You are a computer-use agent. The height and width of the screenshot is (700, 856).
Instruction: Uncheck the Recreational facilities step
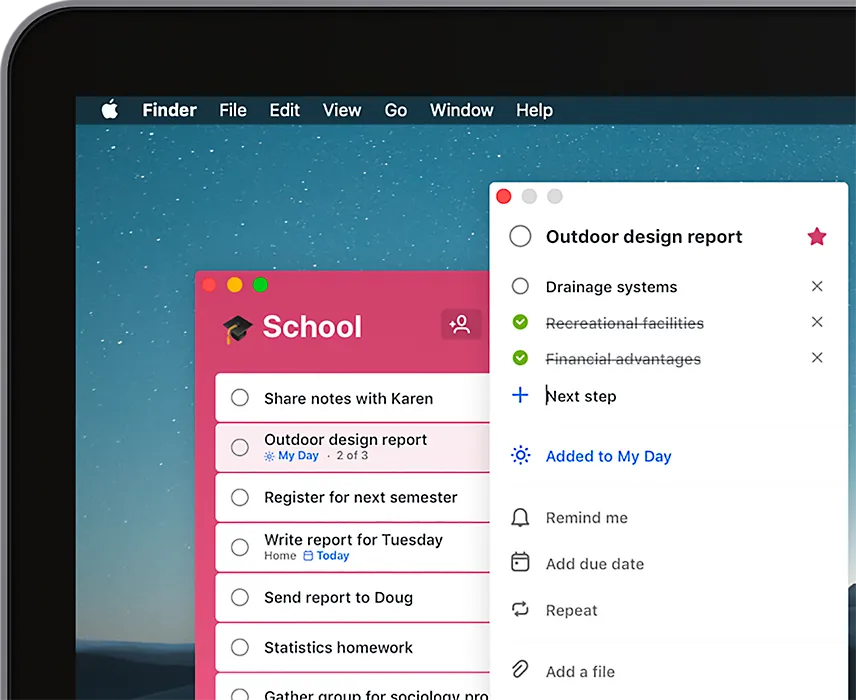pyautogui.click(x=520, y=322)
